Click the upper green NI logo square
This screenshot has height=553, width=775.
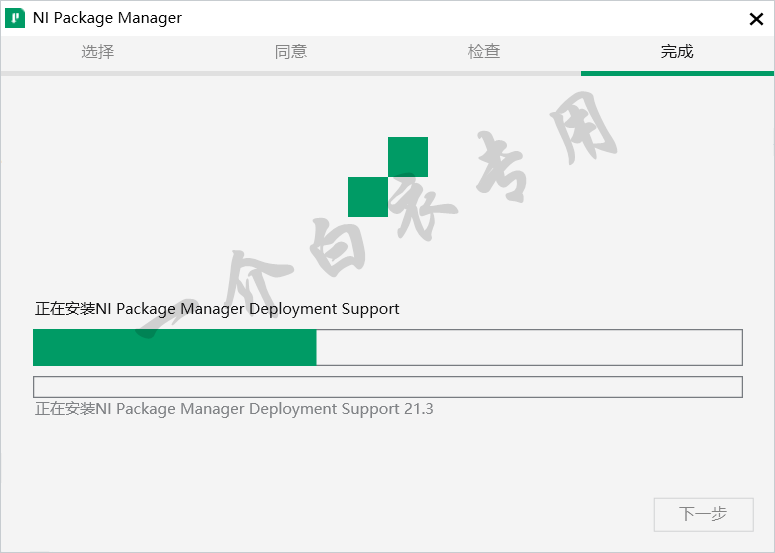click(408, 157)
